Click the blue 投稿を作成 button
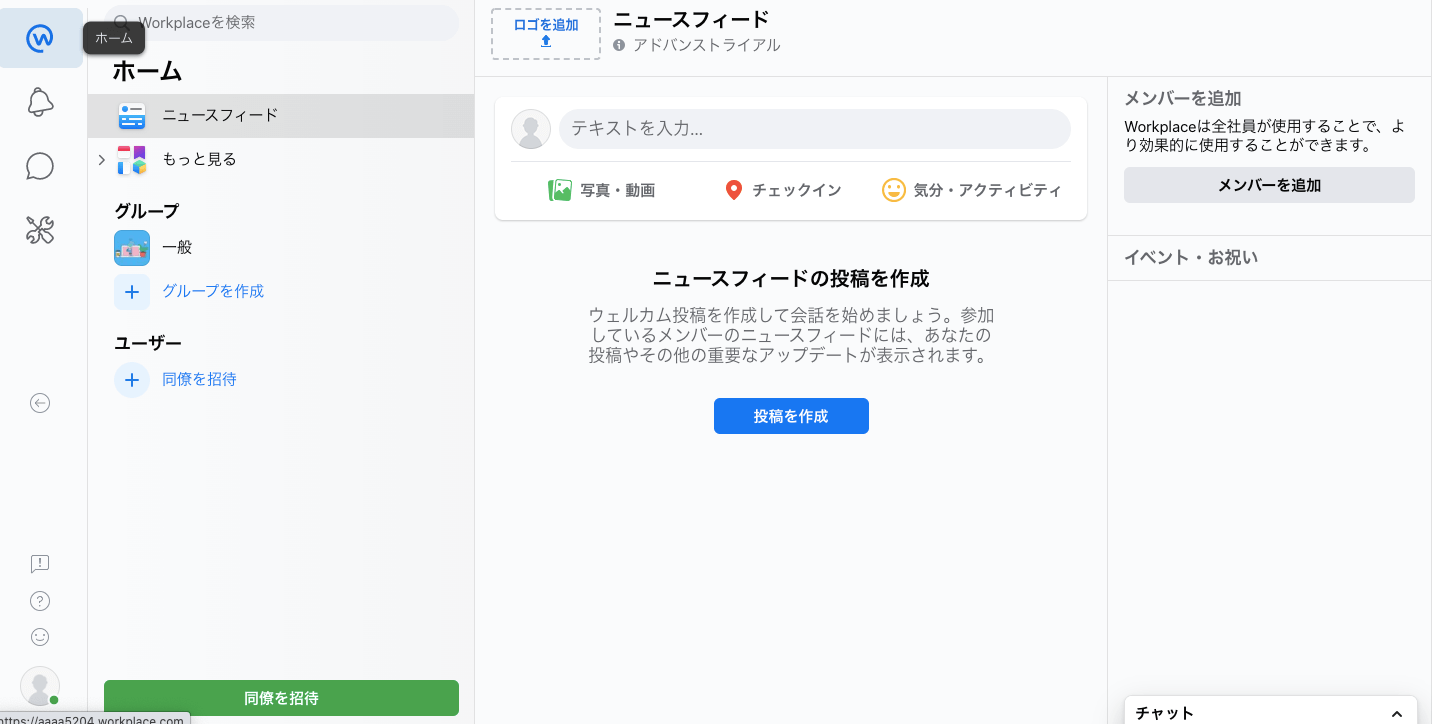Image resolution: width=1432 pixels, height=724 pixels. pyautogui.click(x=790, y=416)
